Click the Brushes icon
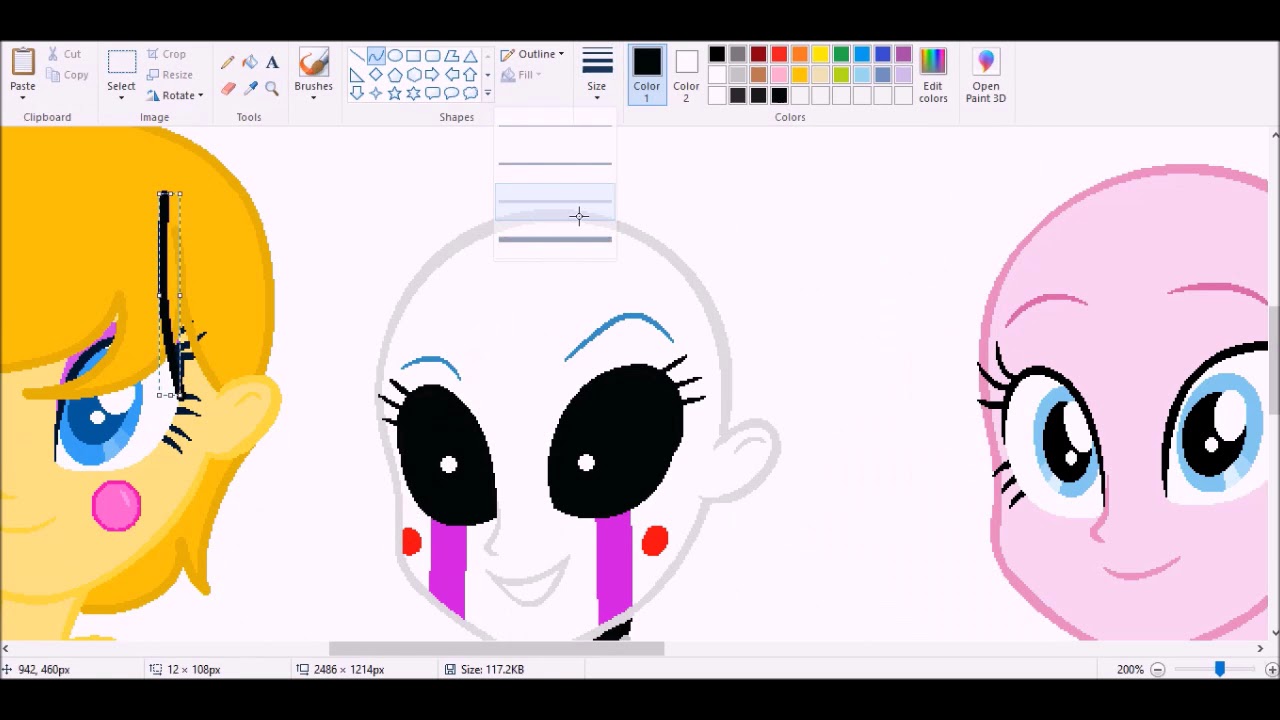The height and width of the screenshot is (720, 1280). tap(313, 62)
